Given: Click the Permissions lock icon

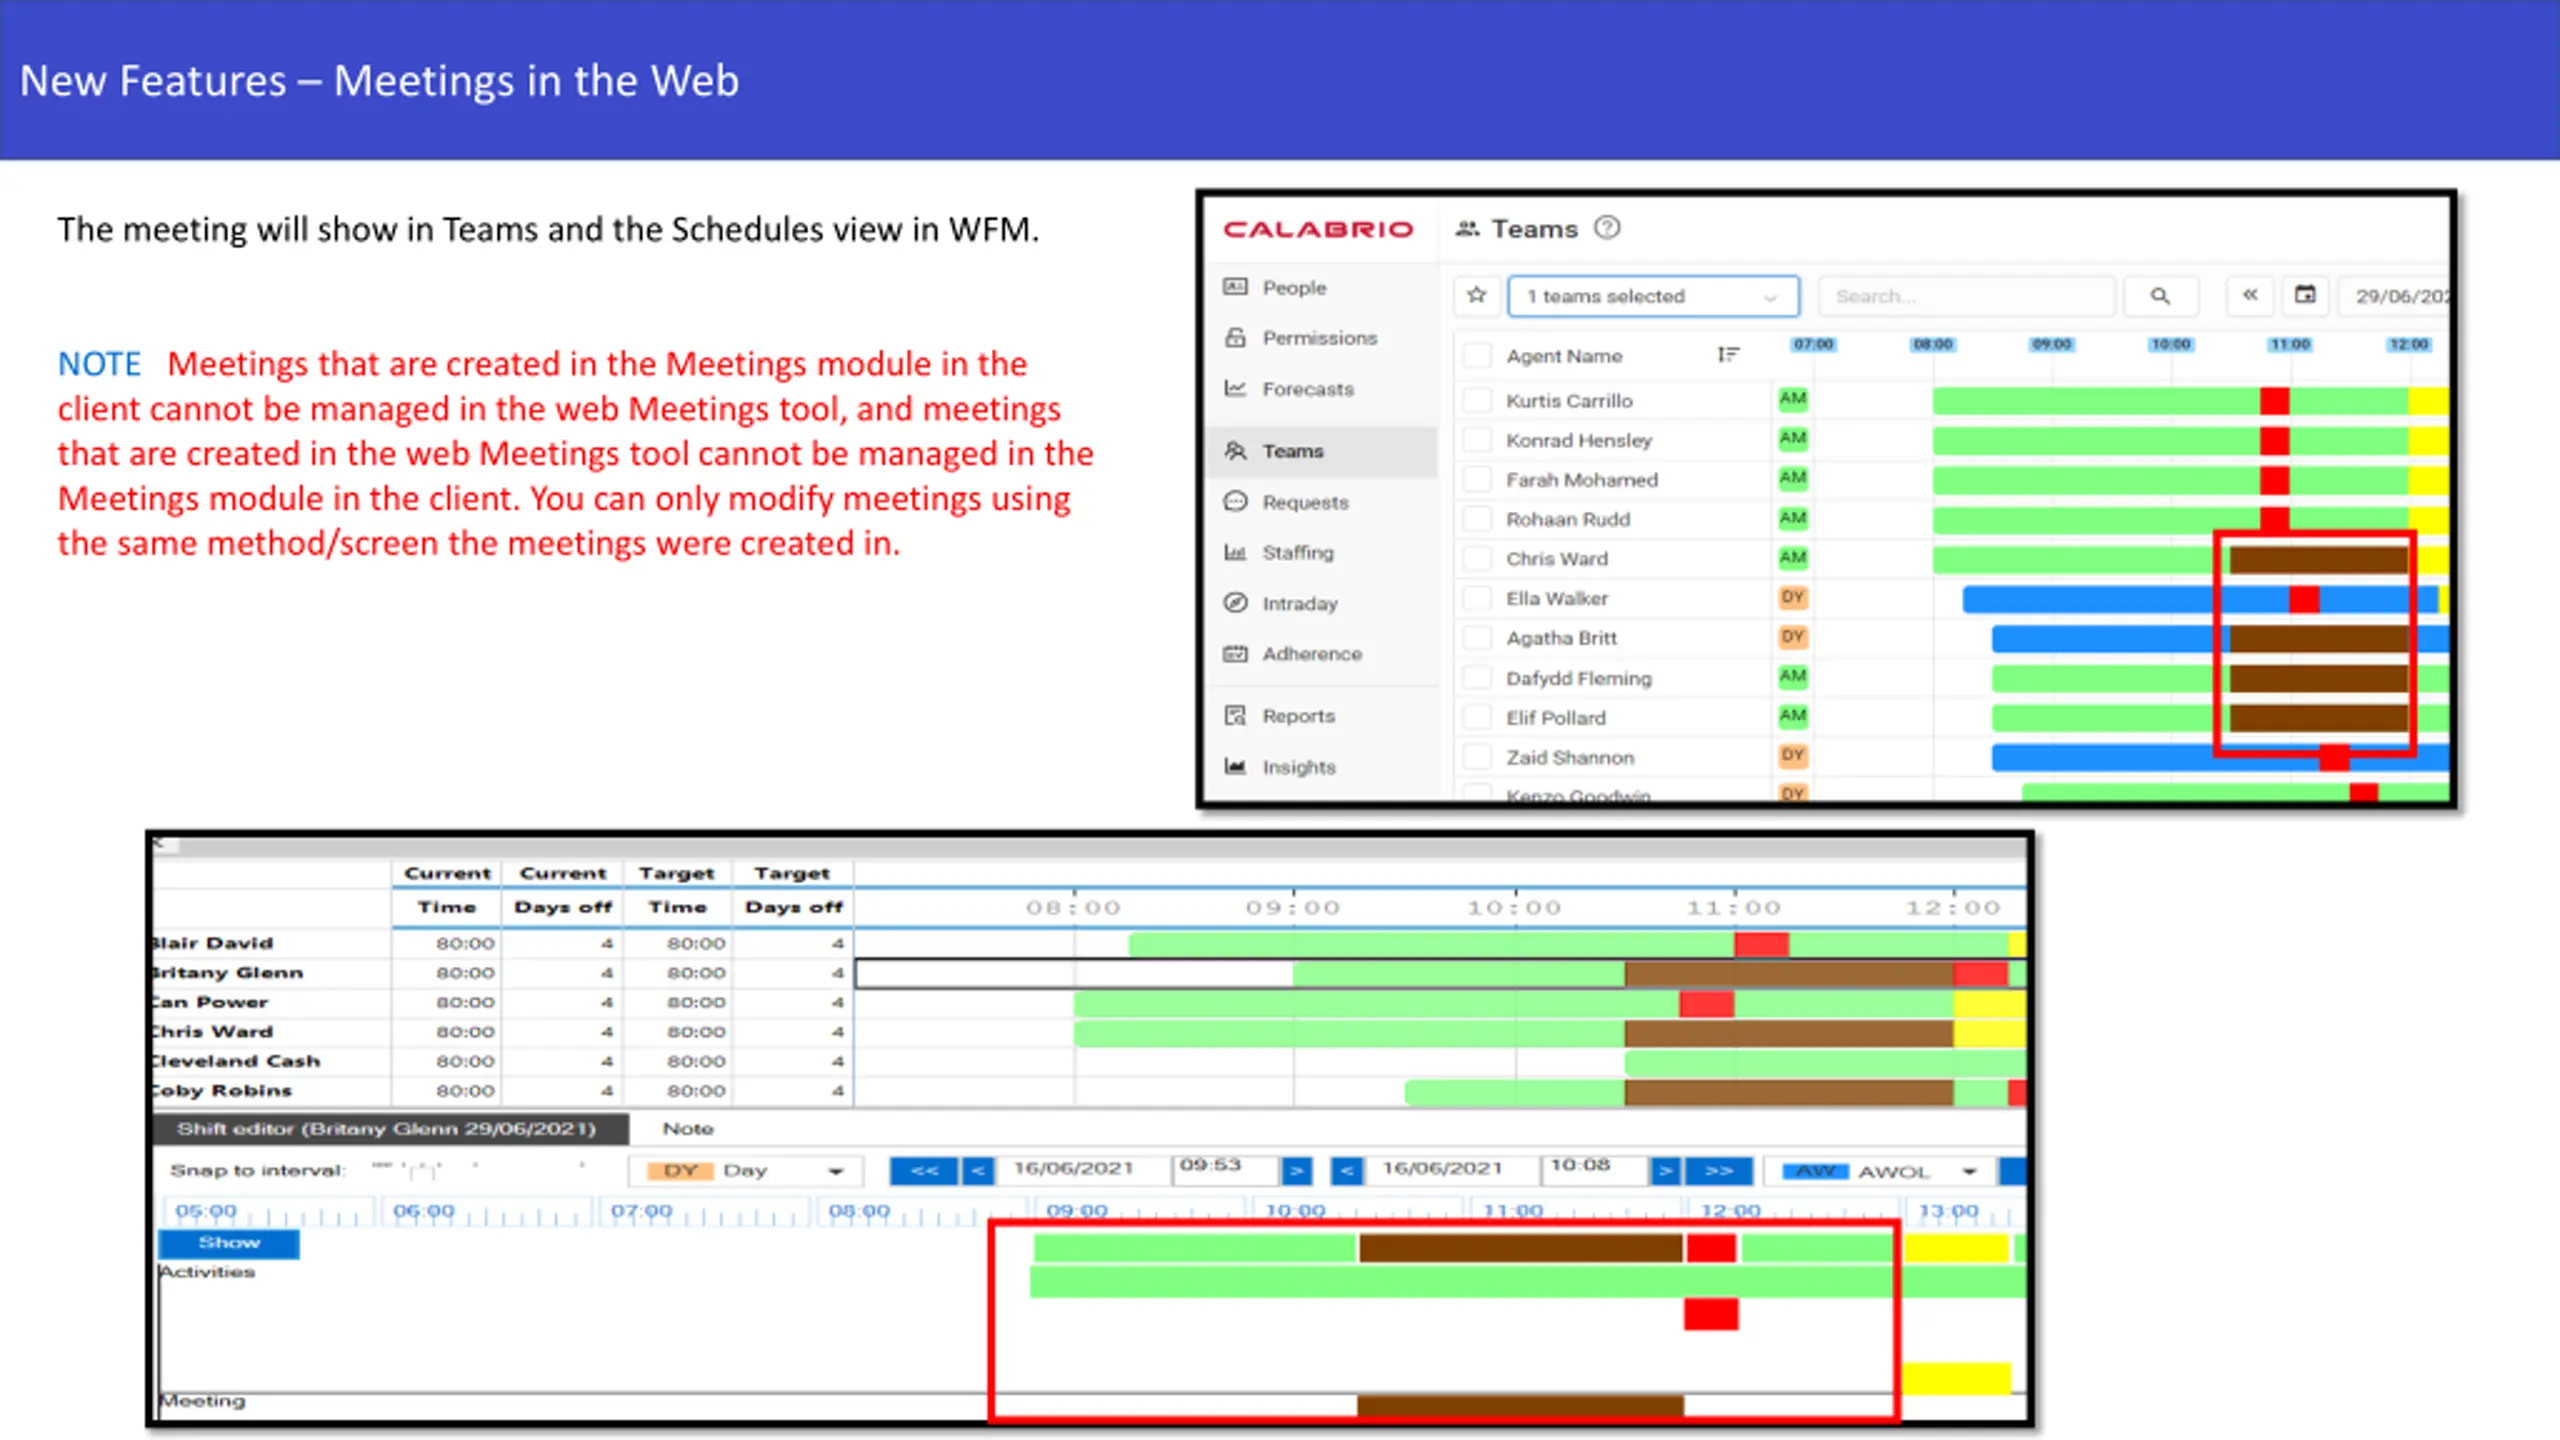Looking at the screenshot, I should pyautogui.click(x=1236, y=337).
